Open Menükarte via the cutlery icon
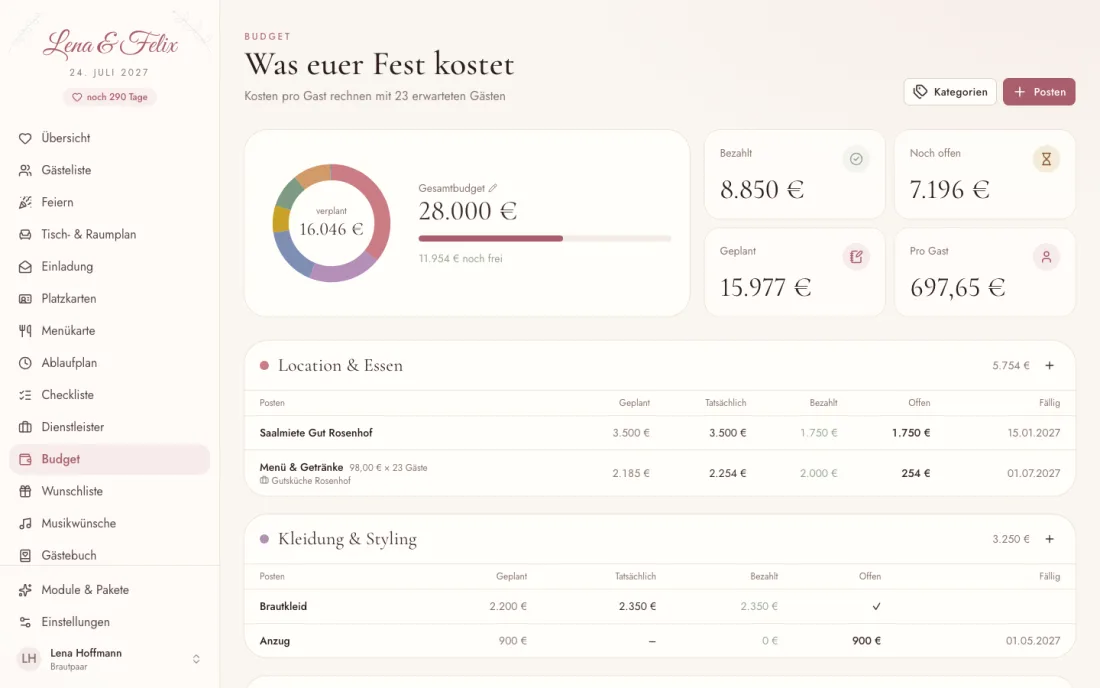The image size is (1100, 688). pos(25,330)
